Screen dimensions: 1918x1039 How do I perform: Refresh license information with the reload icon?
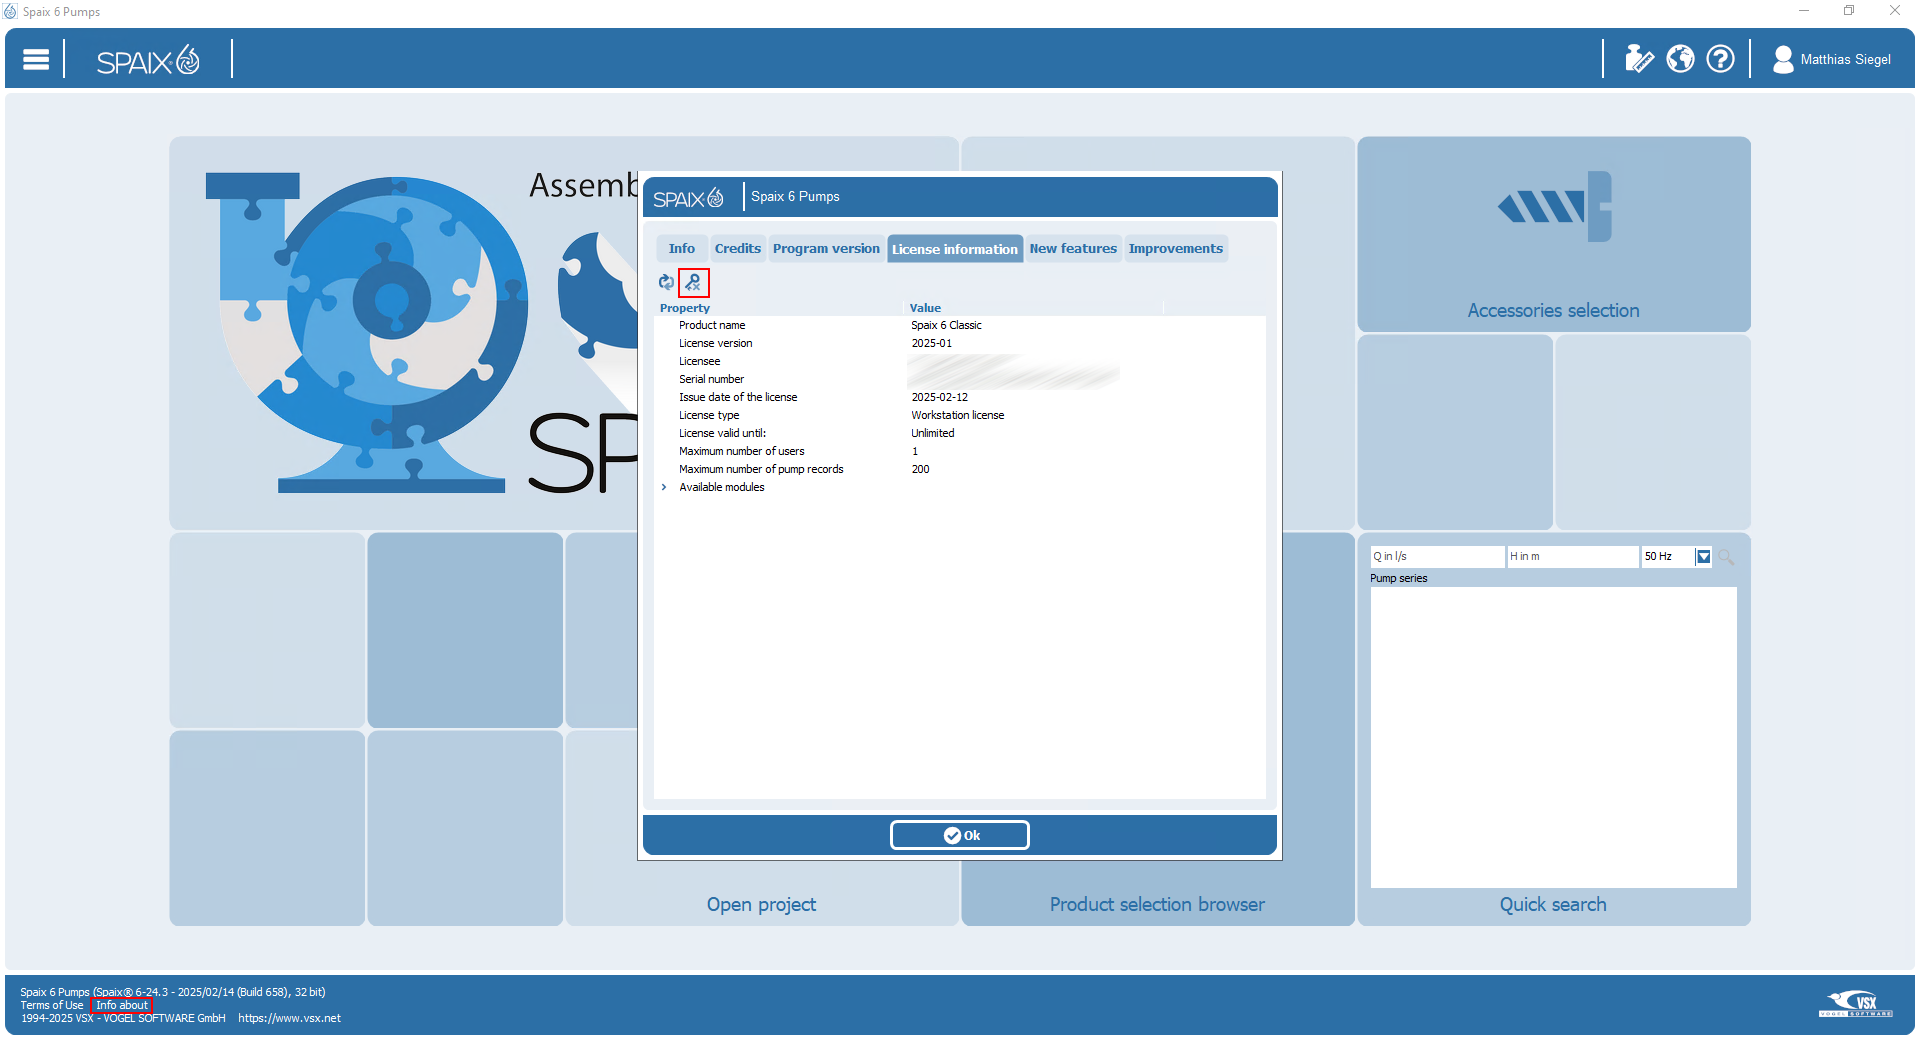[666, 283]
